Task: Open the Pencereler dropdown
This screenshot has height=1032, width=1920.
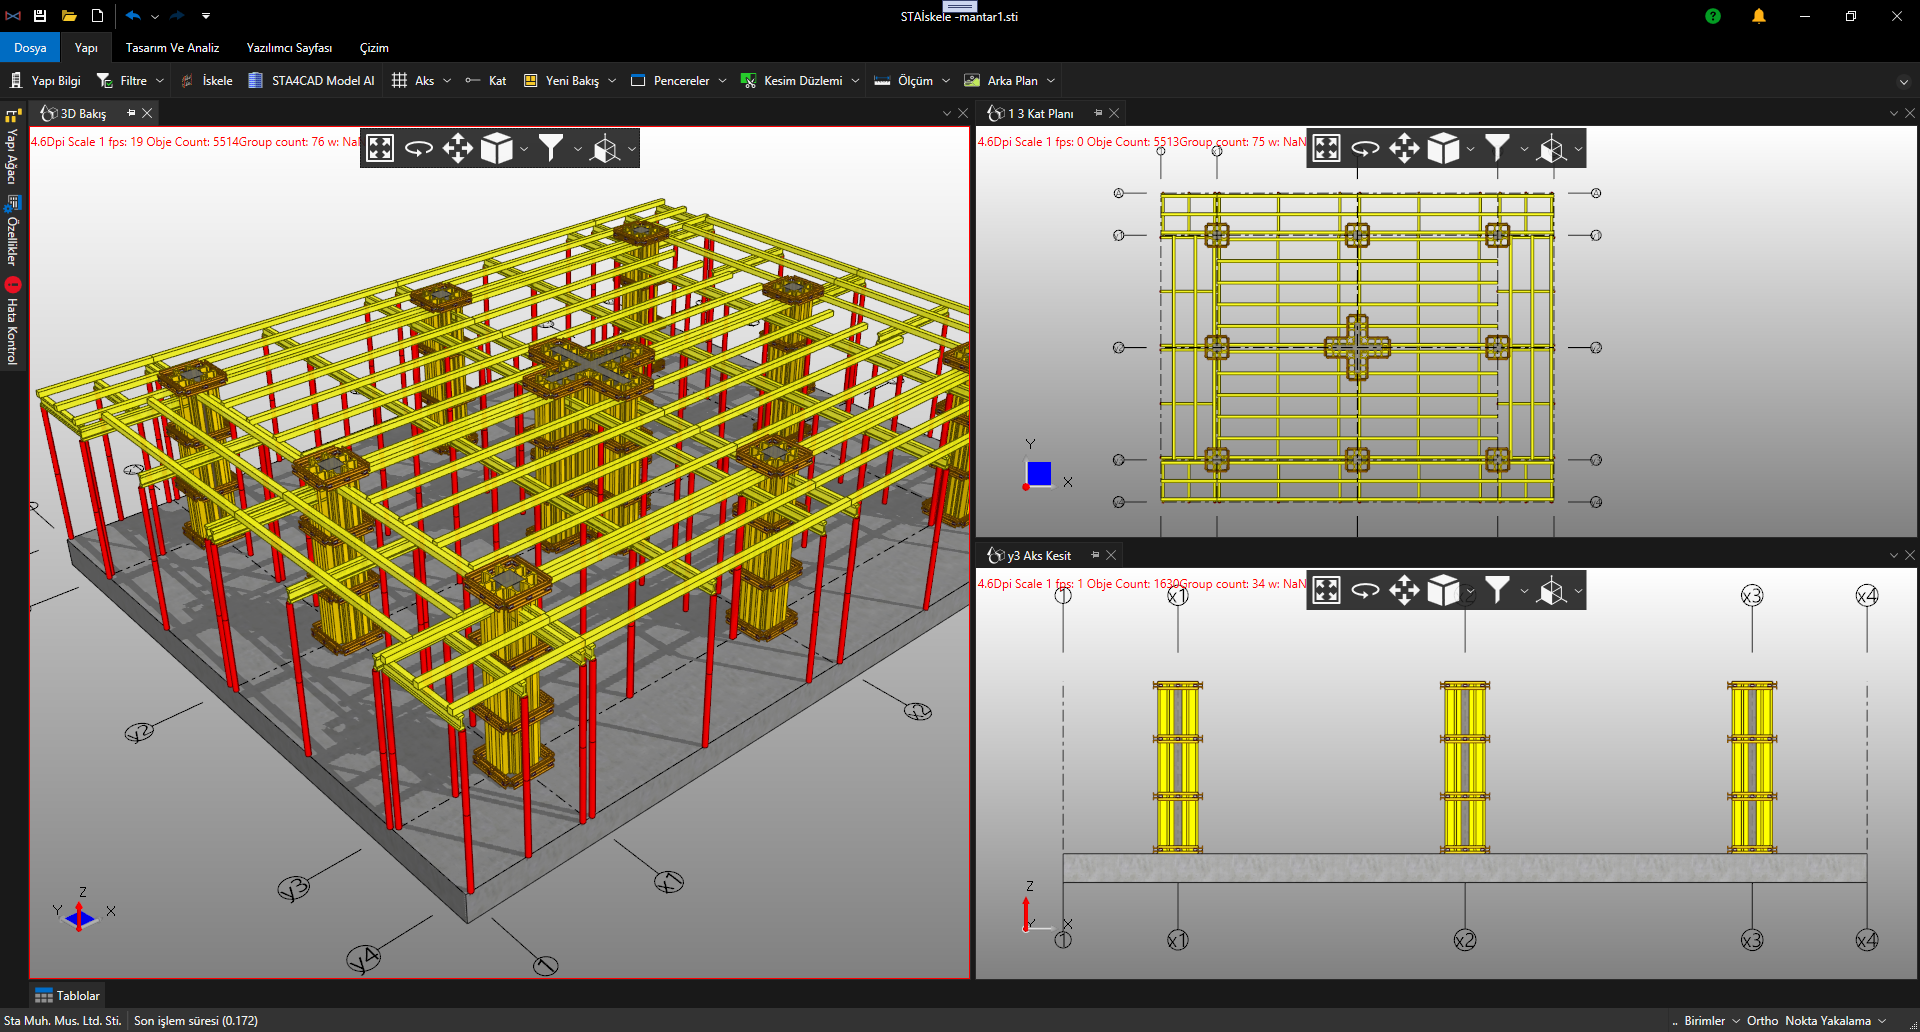Action: point(722,81)
